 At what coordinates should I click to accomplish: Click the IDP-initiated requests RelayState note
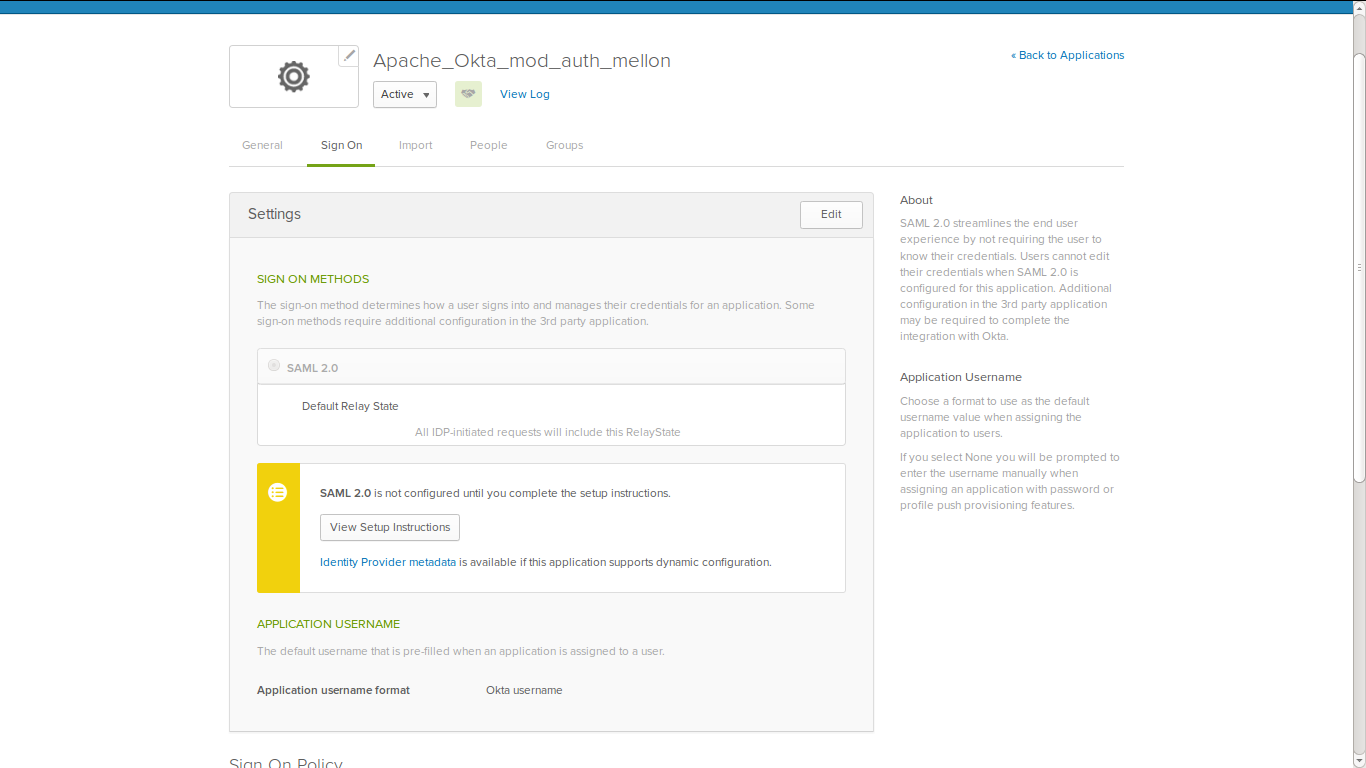click(548, 432)
